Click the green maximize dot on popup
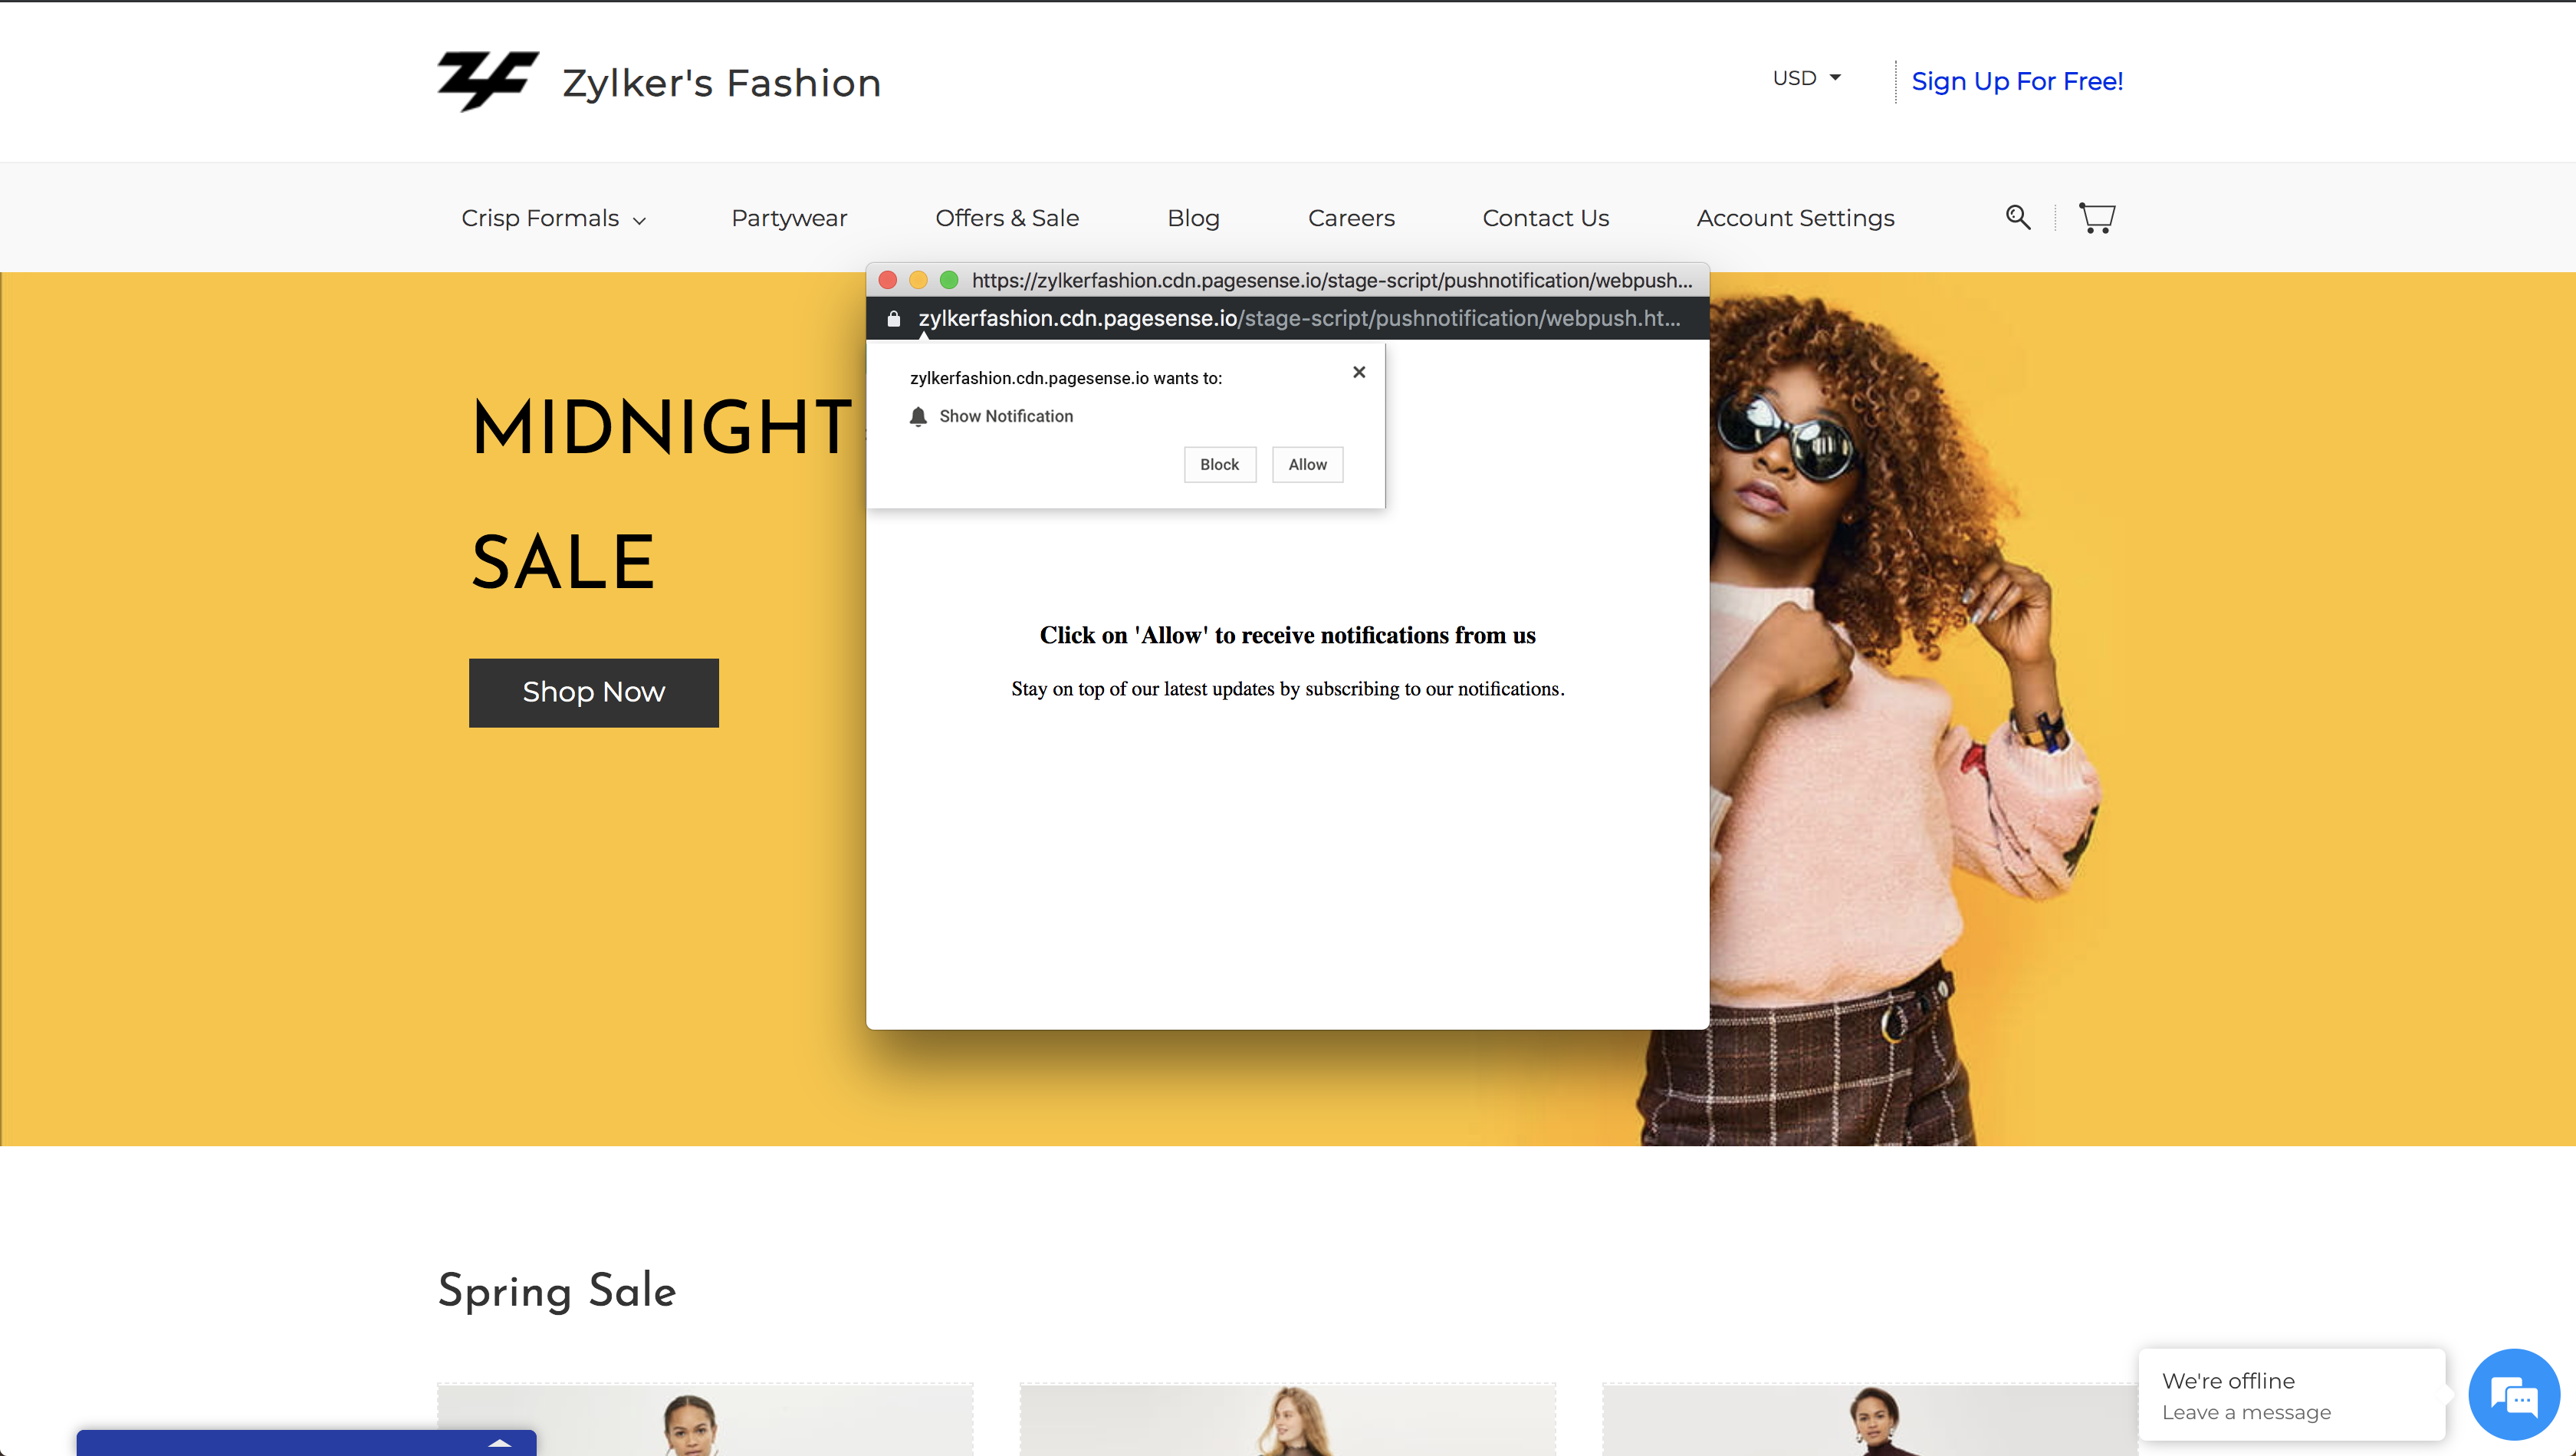Viewport: 2576px width, 1456px height. [949, 280]
